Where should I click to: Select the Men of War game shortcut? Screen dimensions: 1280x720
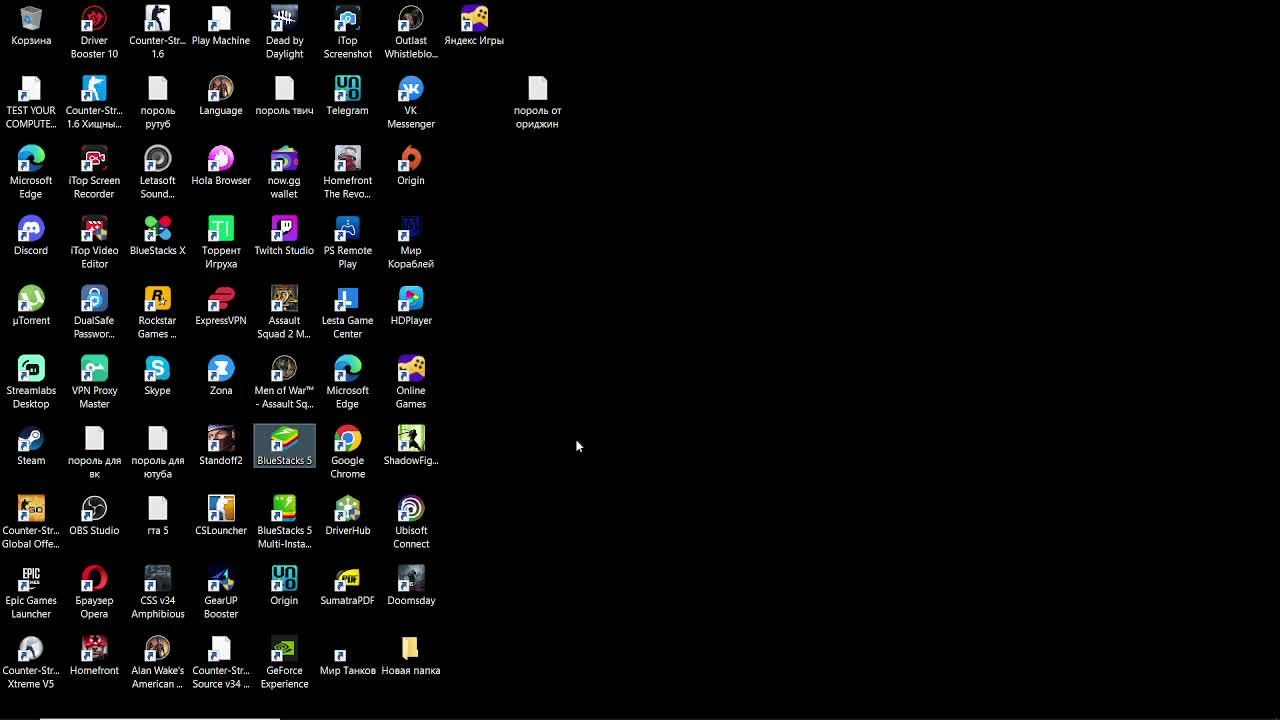pyautogui.click(x=284, y=383)
